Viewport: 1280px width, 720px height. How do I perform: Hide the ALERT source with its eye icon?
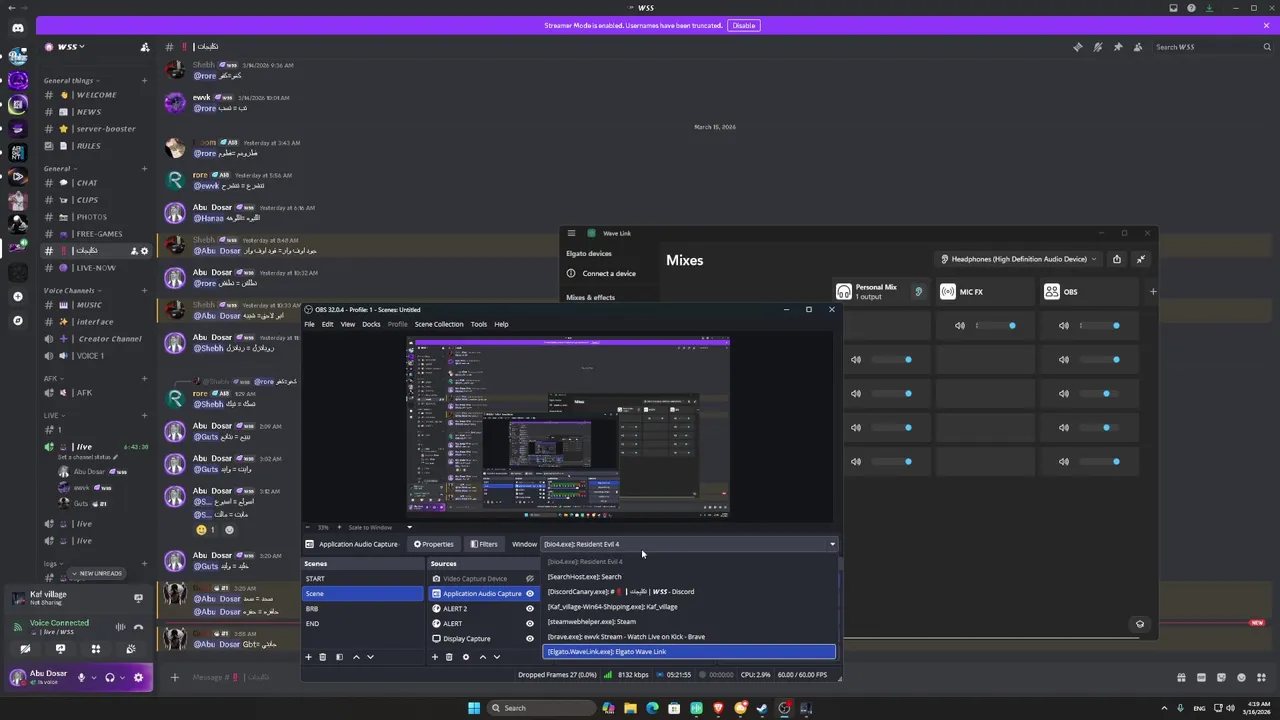point(530,624)
